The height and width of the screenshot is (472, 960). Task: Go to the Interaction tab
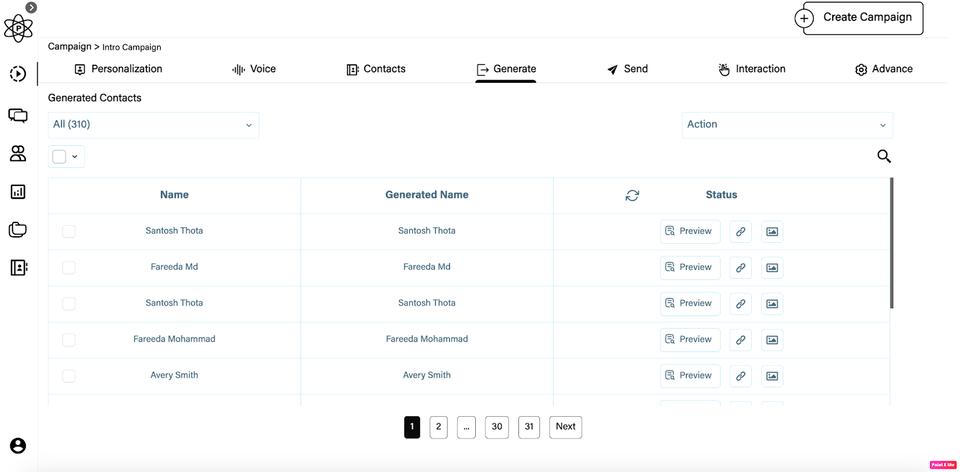(x=752, y=69)
